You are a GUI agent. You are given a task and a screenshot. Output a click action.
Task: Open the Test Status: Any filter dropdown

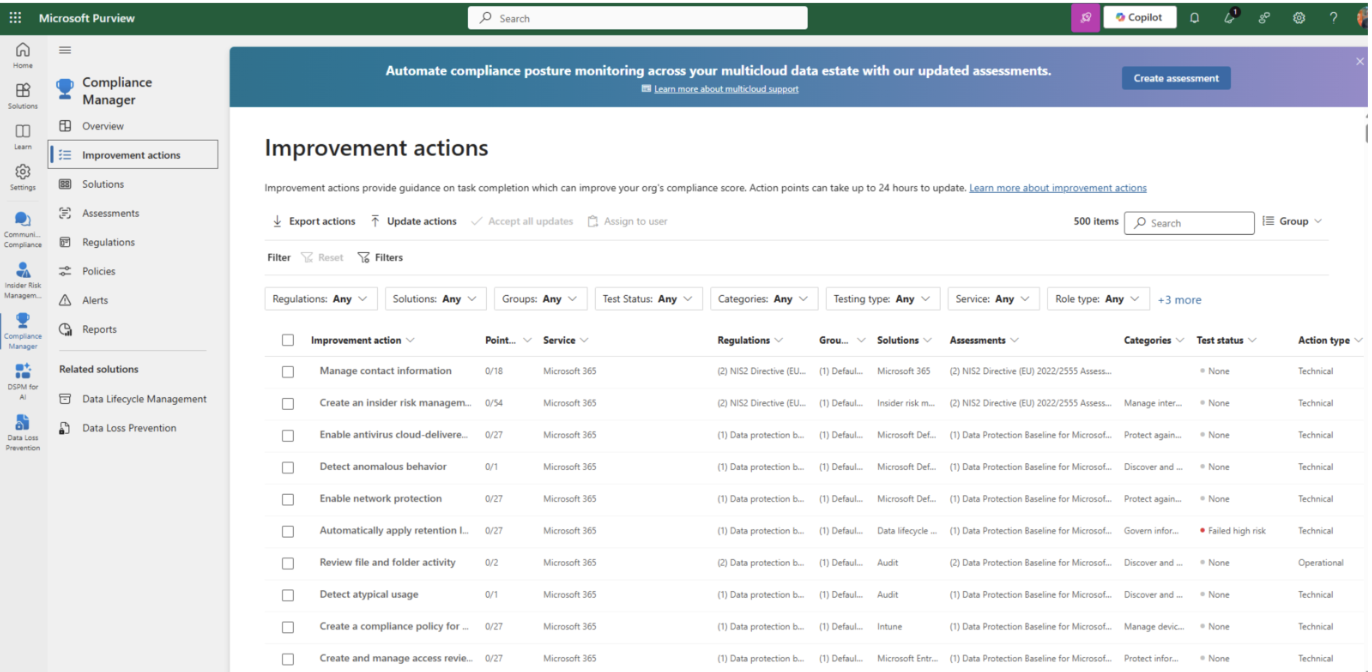[648, 299]
